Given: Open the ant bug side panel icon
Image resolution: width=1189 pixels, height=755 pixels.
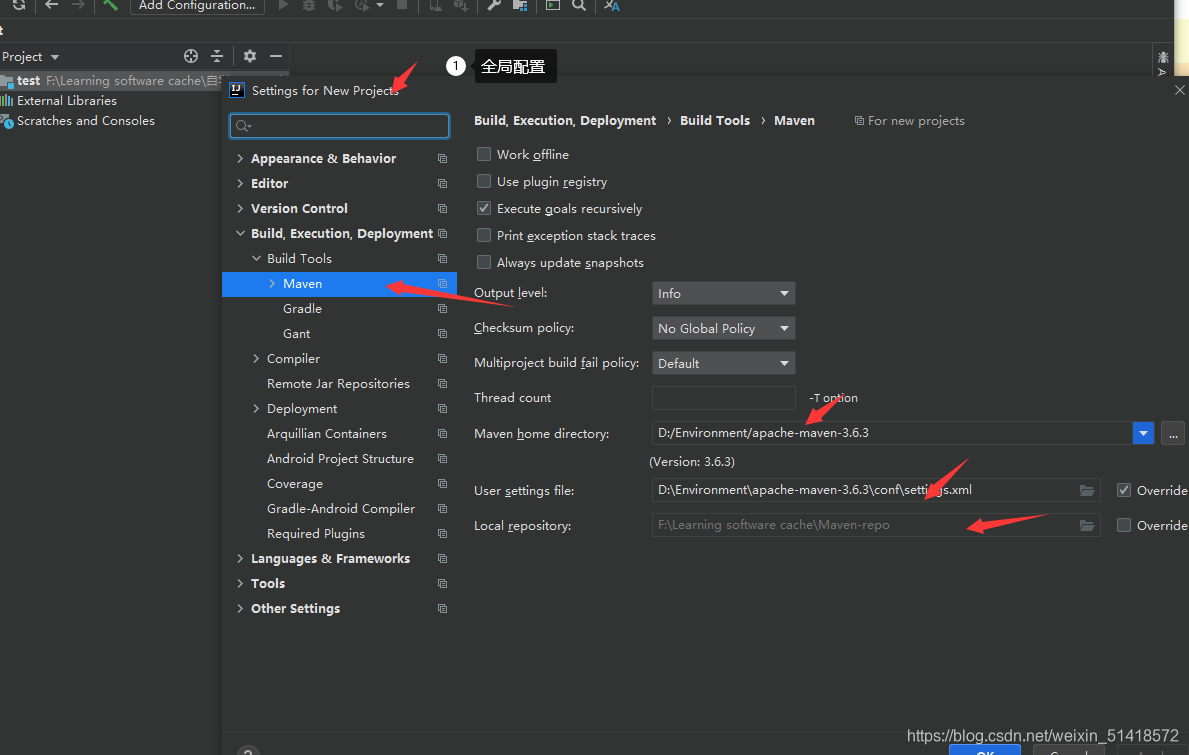Looking at the screenshot, I should [x=1162, y=58].
